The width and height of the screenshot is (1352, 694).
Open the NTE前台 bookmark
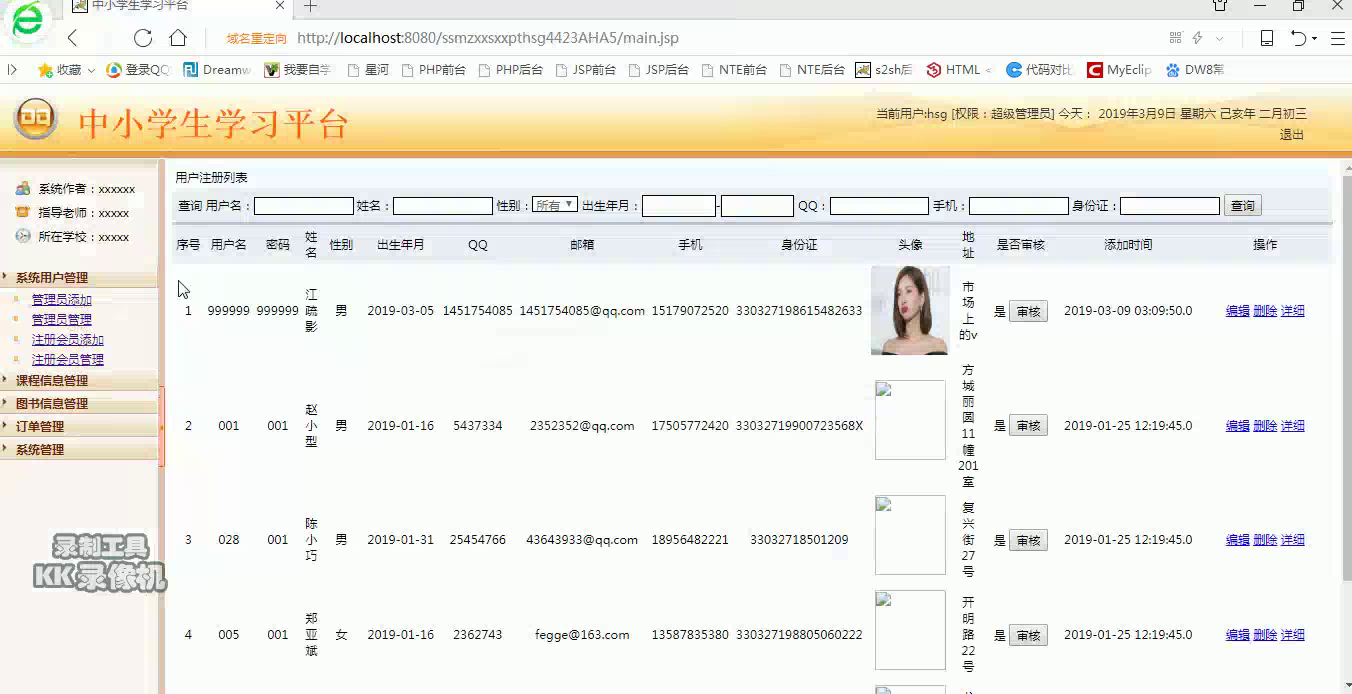(734, 70)
